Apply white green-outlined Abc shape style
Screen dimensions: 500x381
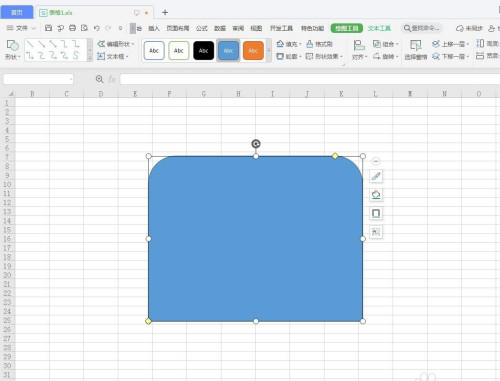179,51
